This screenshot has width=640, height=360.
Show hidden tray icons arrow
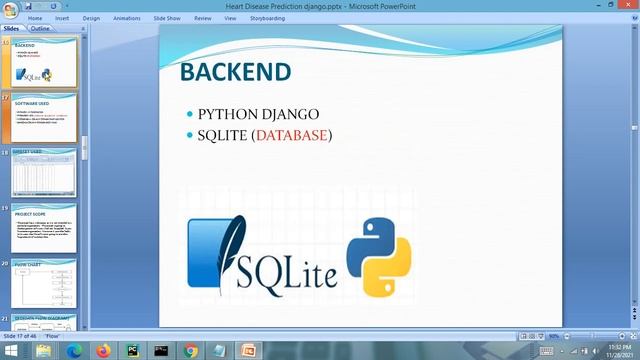coord(562,351)
